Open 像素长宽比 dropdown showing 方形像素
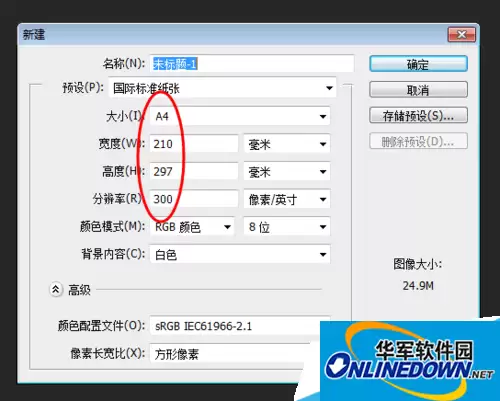 click(x=230, y=354)
